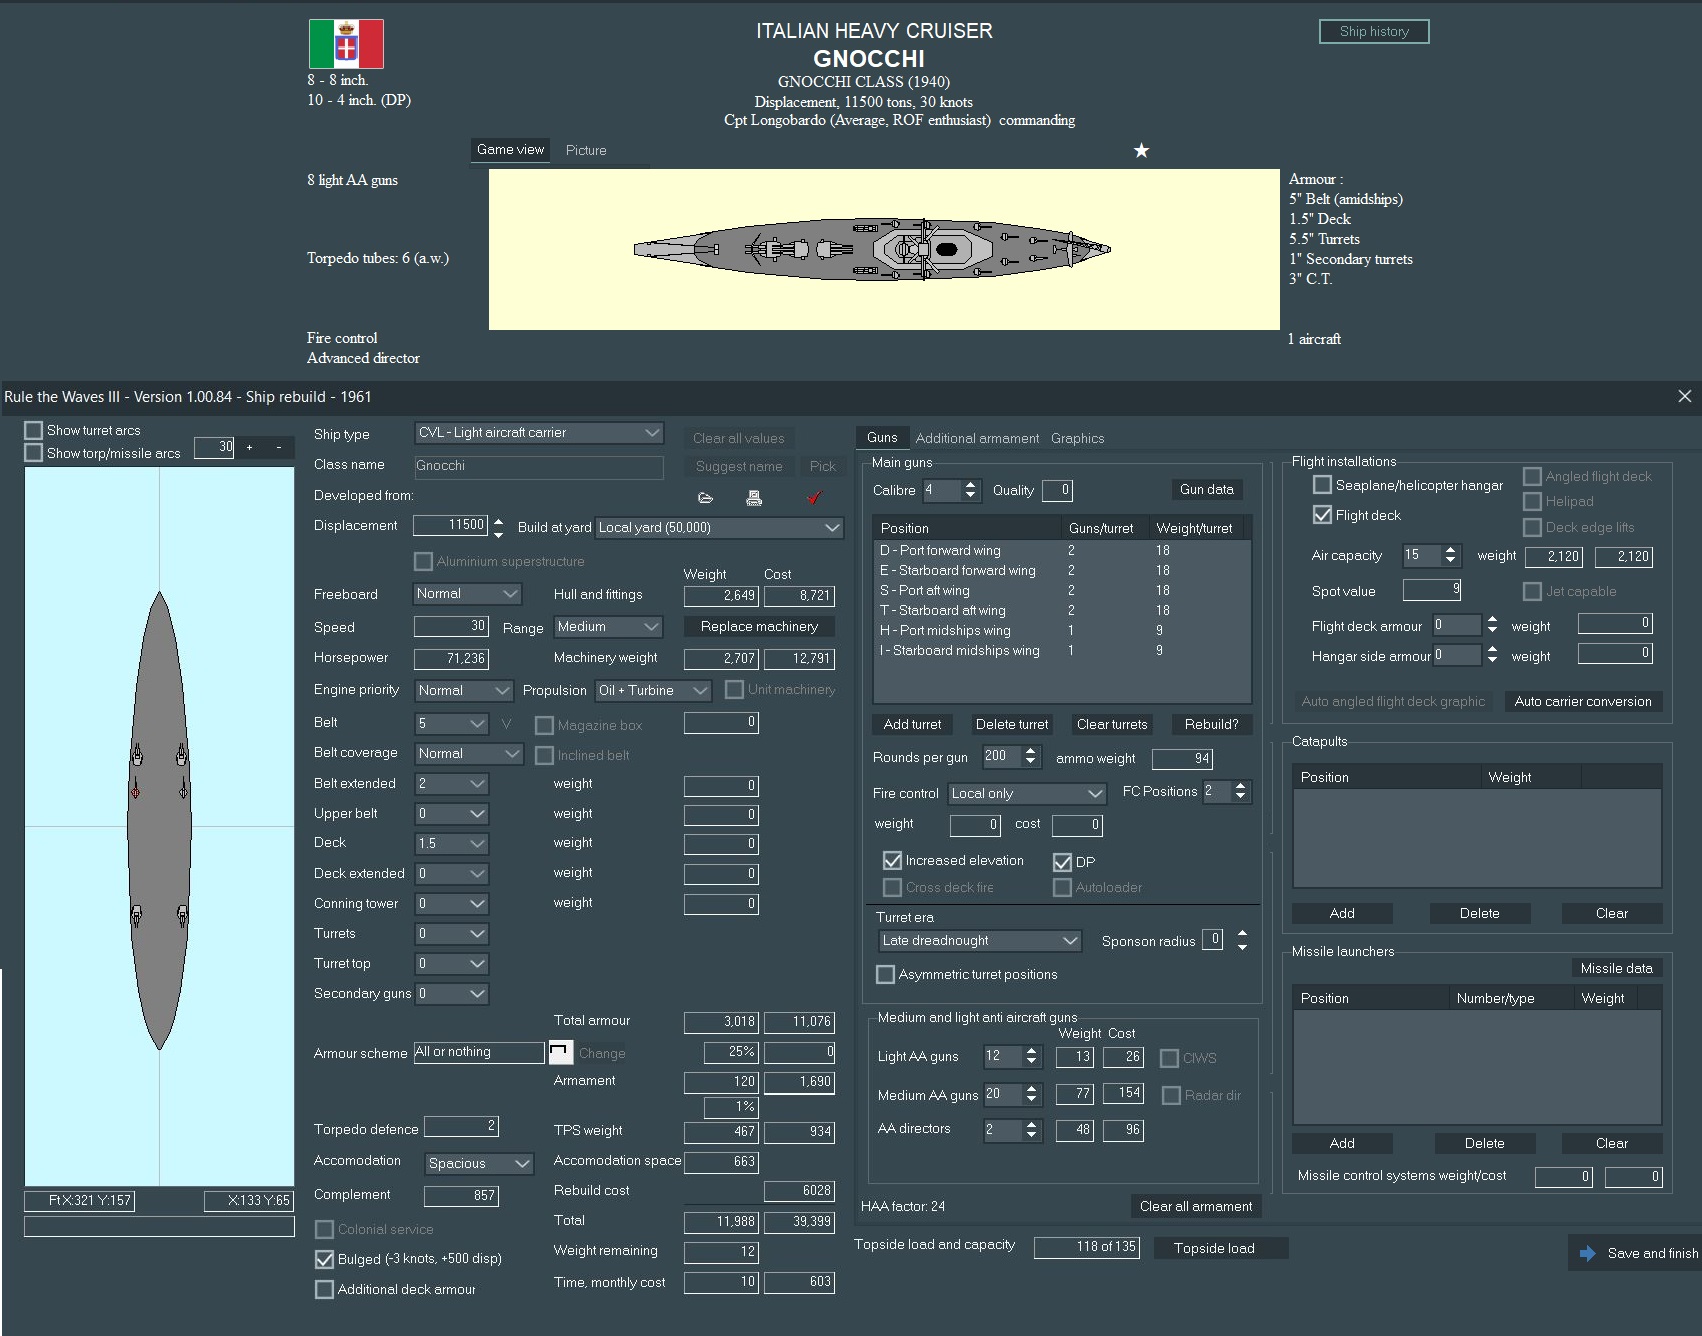Switch to the Picture tab
The image size is (1702, 1336).
586,150
